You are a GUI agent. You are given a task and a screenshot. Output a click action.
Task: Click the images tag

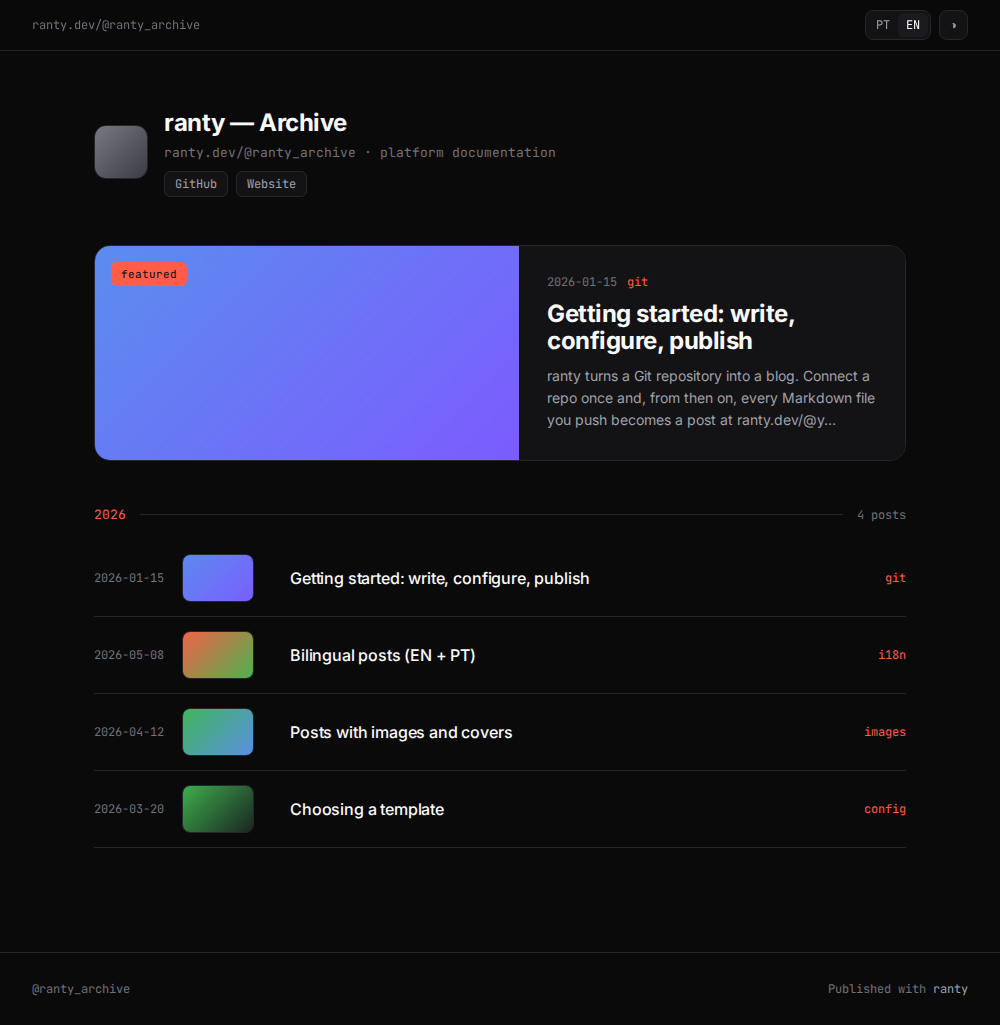(885, 732)
